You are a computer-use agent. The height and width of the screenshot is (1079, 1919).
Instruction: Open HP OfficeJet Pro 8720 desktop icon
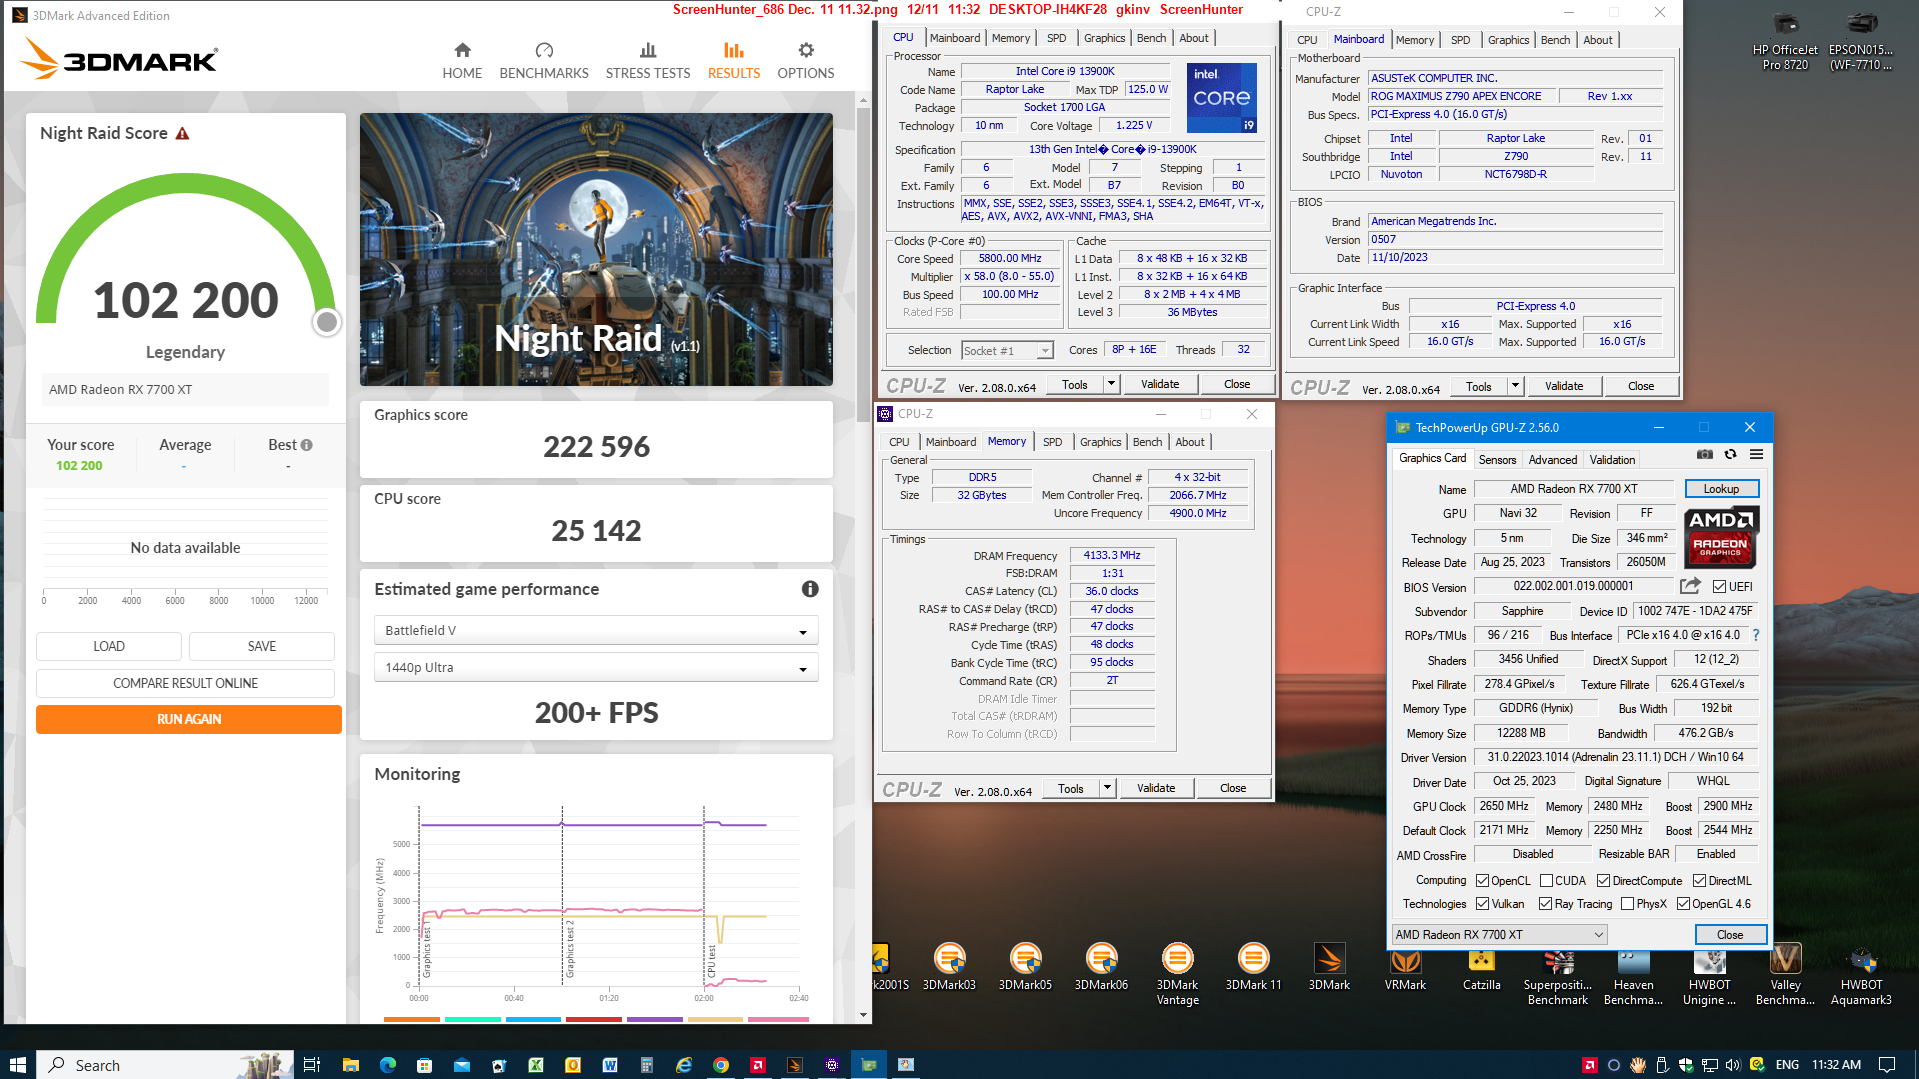[1785, 42]
